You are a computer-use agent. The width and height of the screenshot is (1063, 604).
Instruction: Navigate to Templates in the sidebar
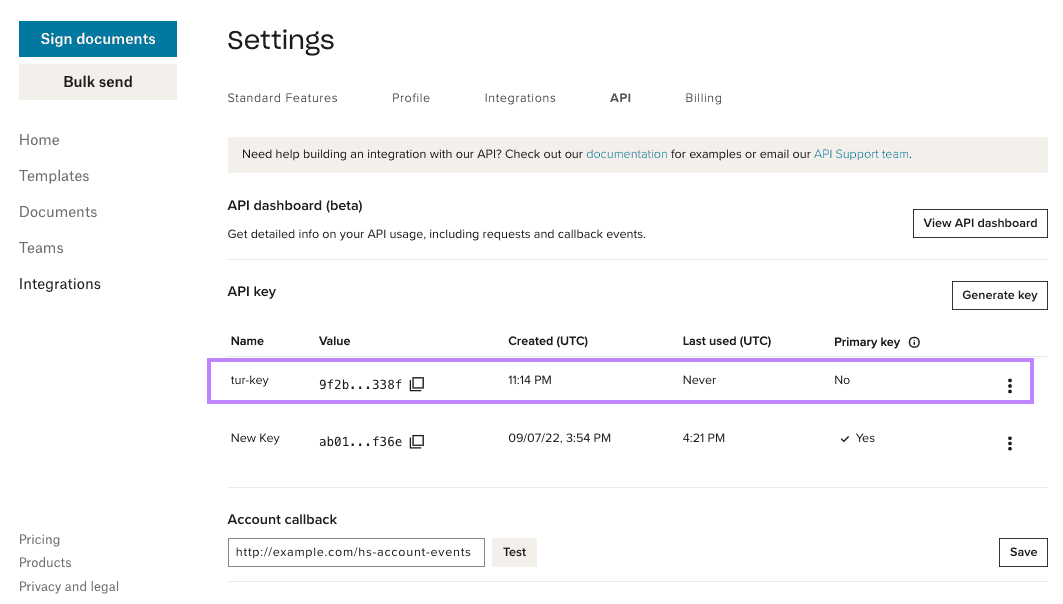click(54, 175)
